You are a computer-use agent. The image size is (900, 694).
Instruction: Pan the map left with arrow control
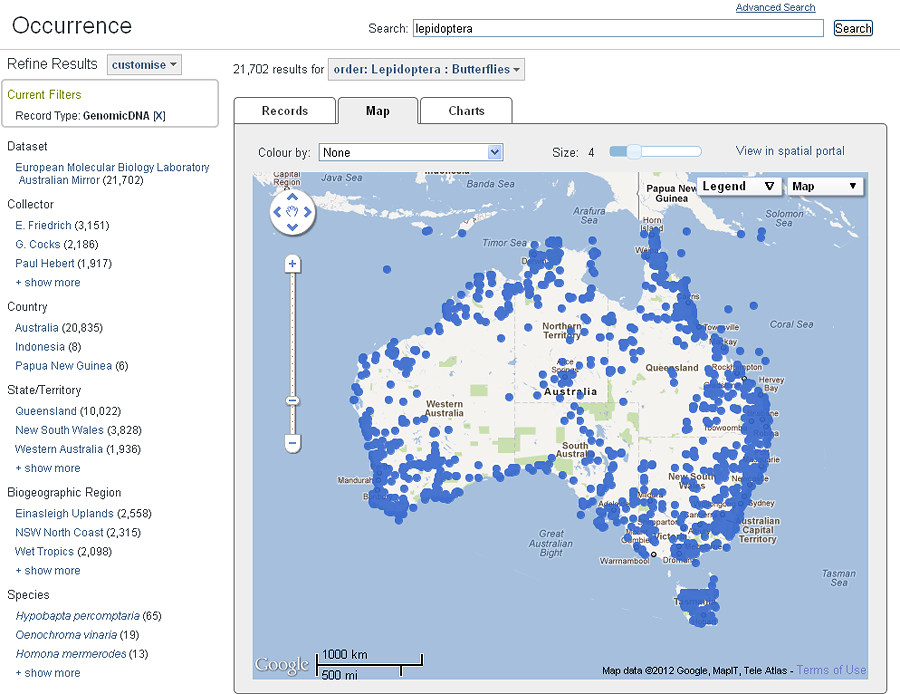(278, 211)
